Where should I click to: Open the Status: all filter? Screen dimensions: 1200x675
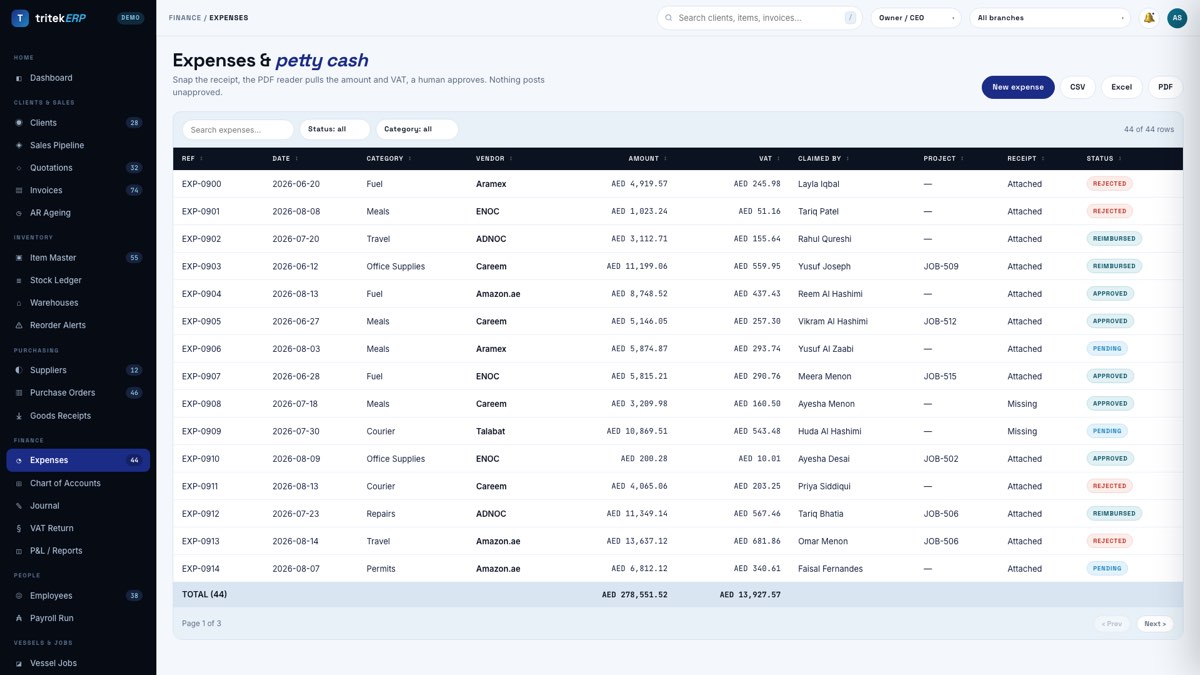(x=335, y=129)
